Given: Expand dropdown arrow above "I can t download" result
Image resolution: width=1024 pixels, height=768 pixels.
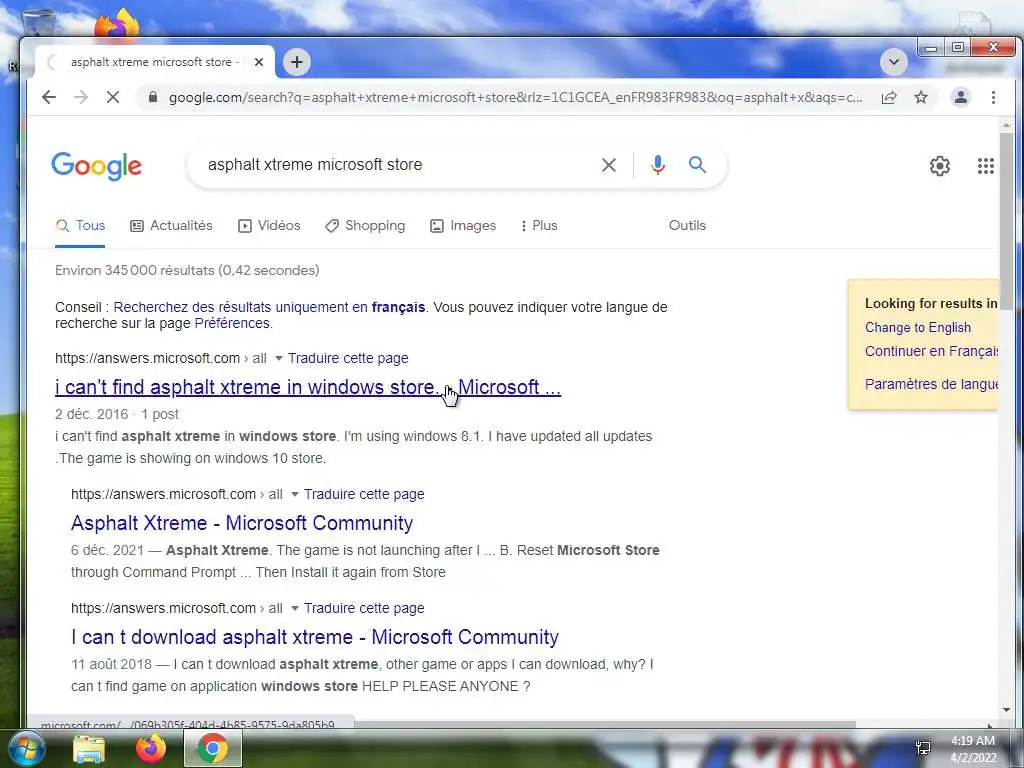Looking at the screenshot, I should tap(295, 608).
